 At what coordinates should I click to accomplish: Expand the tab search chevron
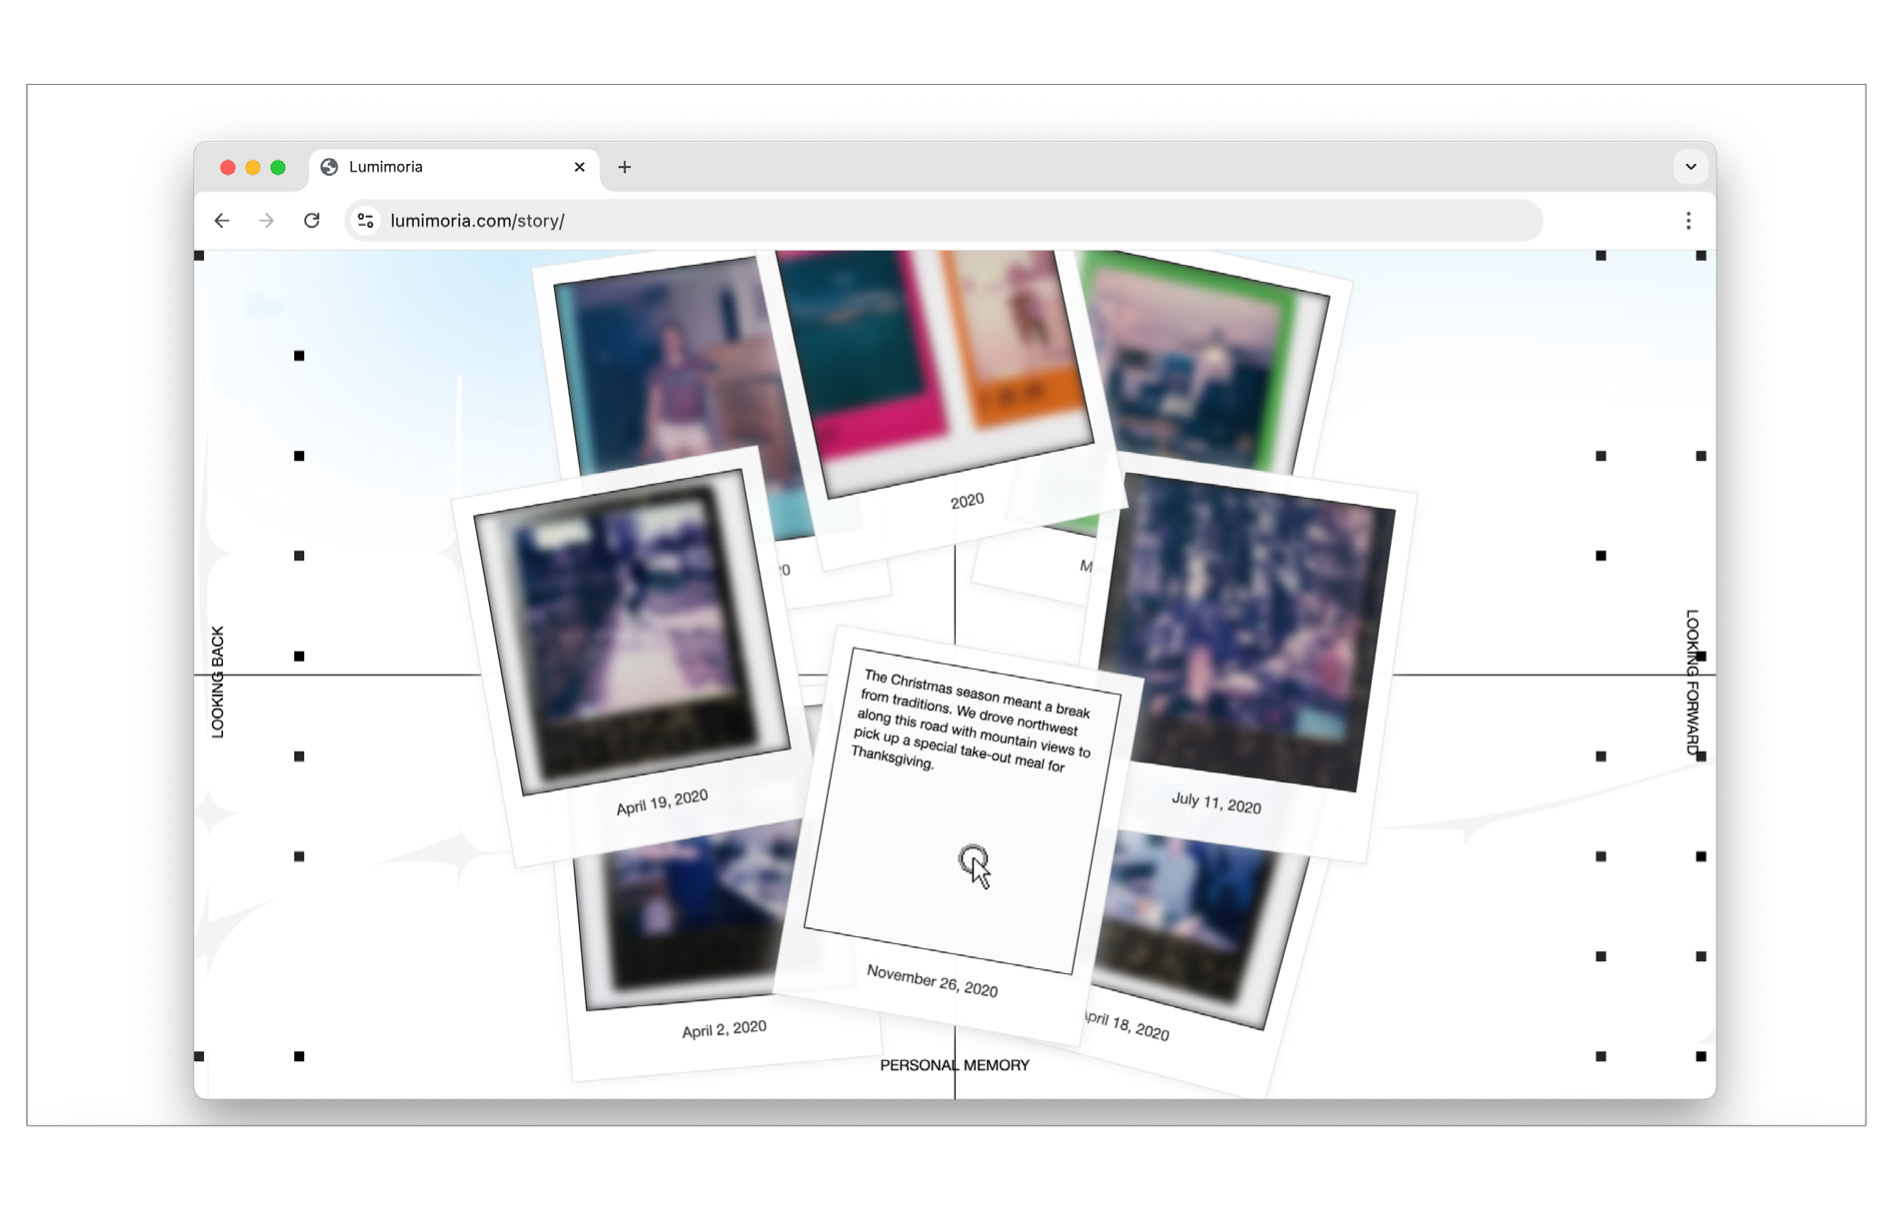(1690, 167)
